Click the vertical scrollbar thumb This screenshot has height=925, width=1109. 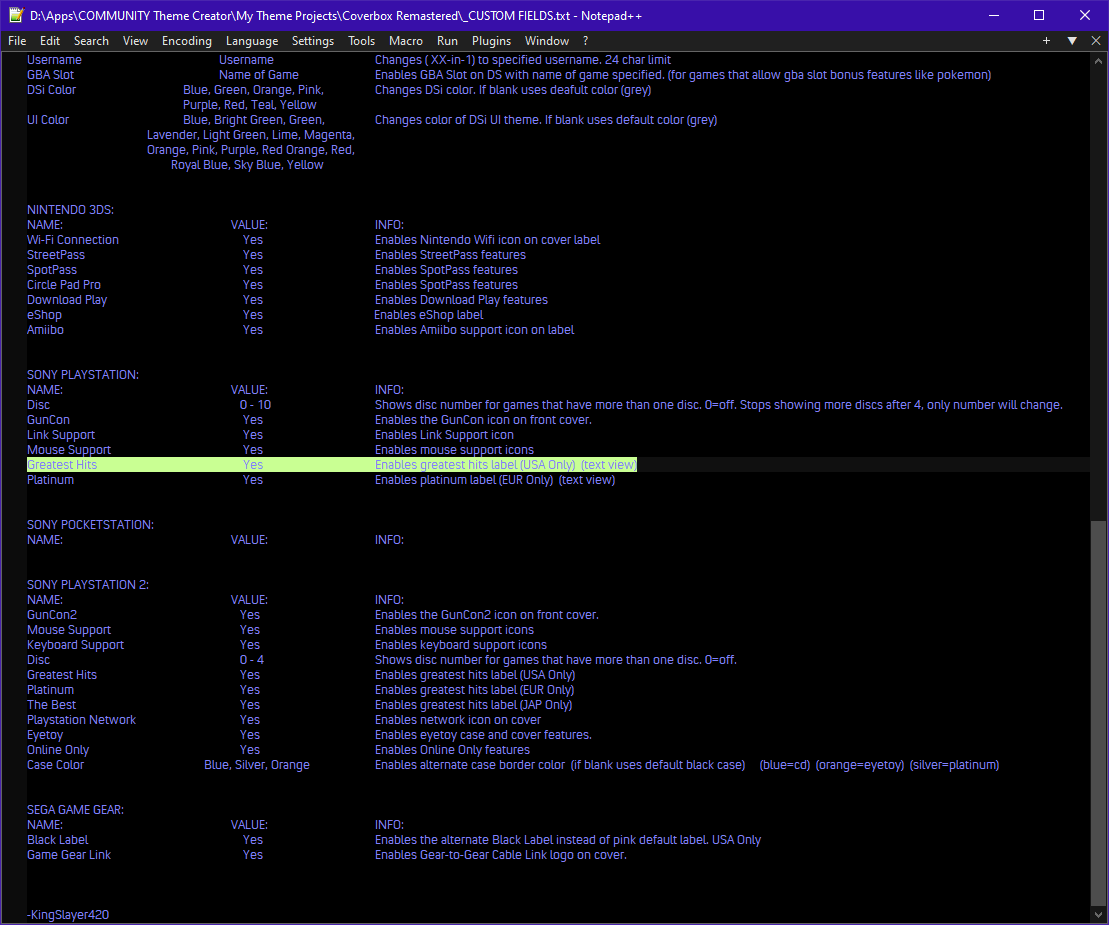(1098, 713)
